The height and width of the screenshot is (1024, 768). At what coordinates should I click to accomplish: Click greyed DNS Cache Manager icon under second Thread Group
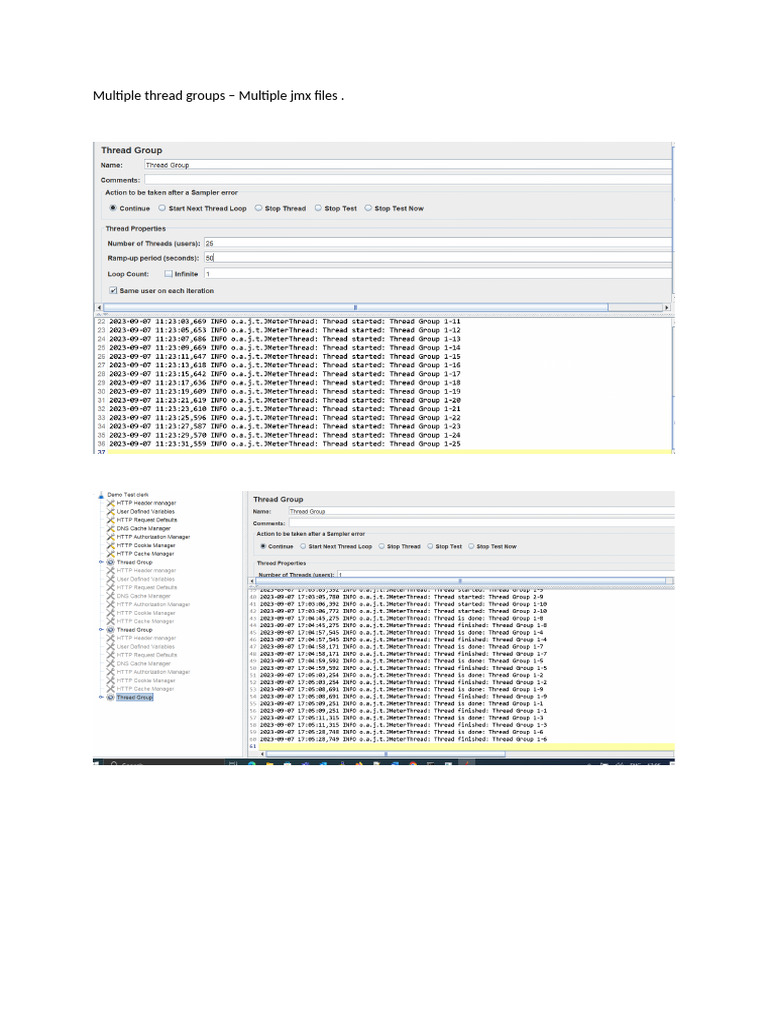point(110,664)
